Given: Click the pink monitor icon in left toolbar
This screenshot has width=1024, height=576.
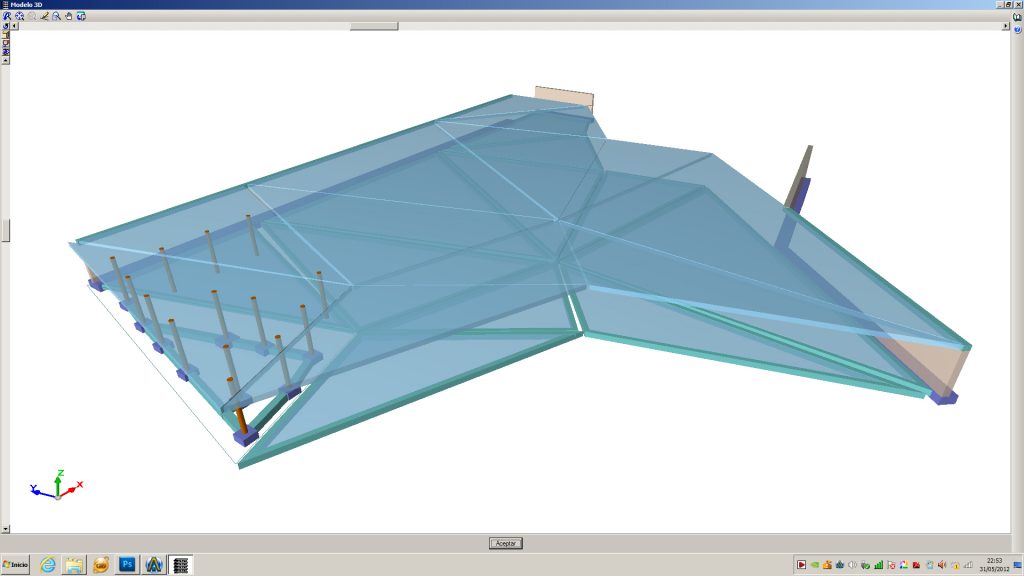Looking at the screenshot, I should [x=6, y=43].
